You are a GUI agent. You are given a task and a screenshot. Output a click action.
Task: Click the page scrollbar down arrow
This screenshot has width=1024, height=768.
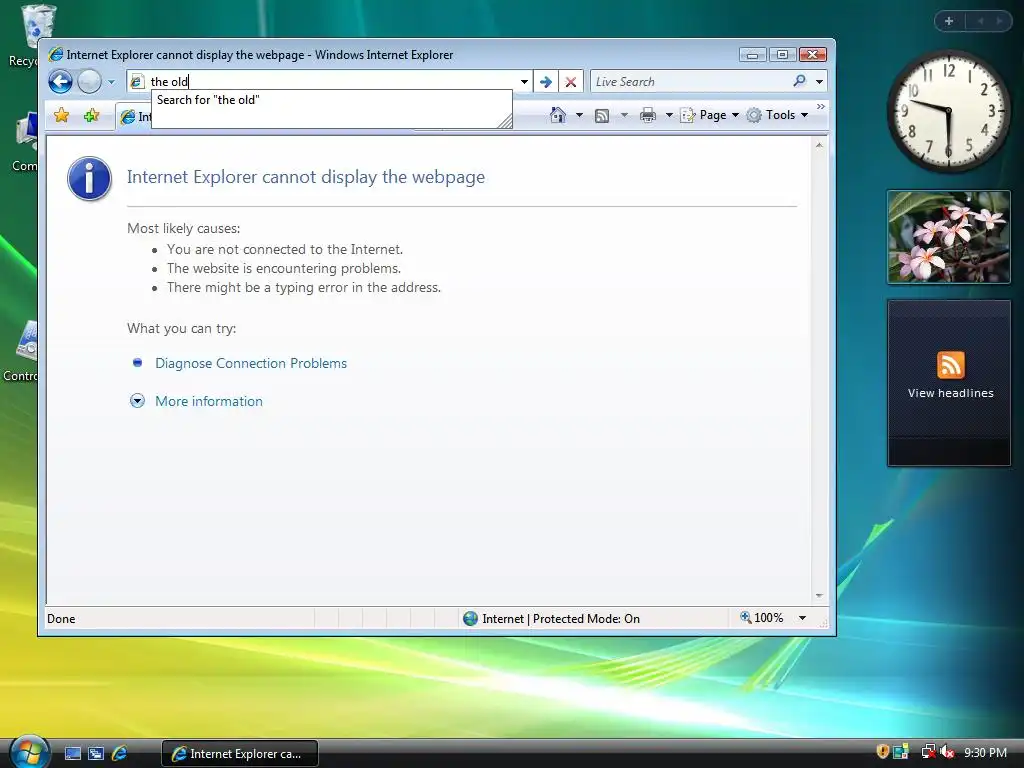[x=819, y=596]
